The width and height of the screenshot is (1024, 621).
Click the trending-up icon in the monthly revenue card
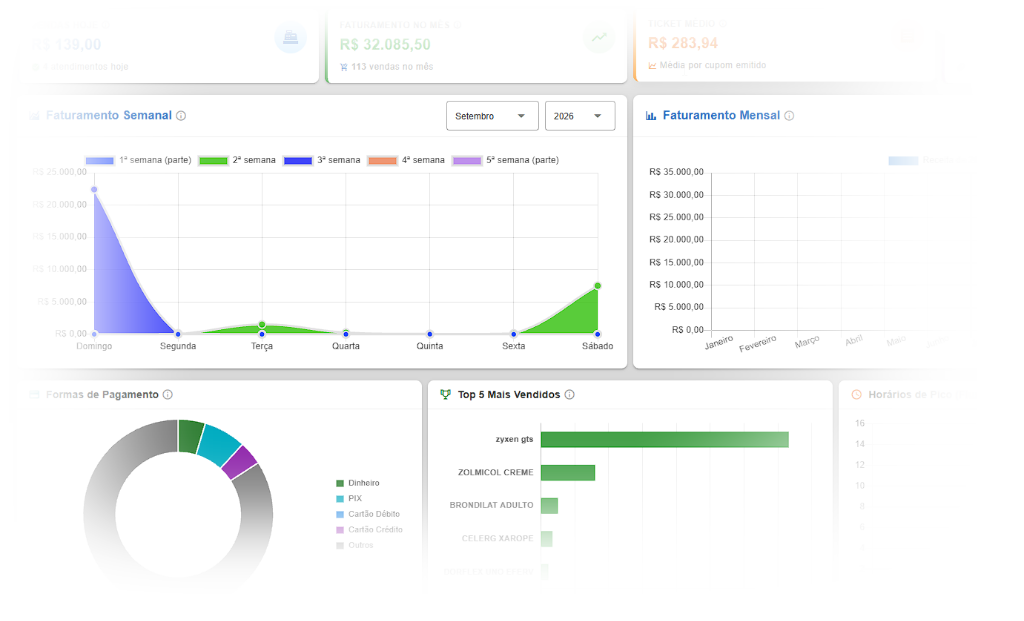599,38
